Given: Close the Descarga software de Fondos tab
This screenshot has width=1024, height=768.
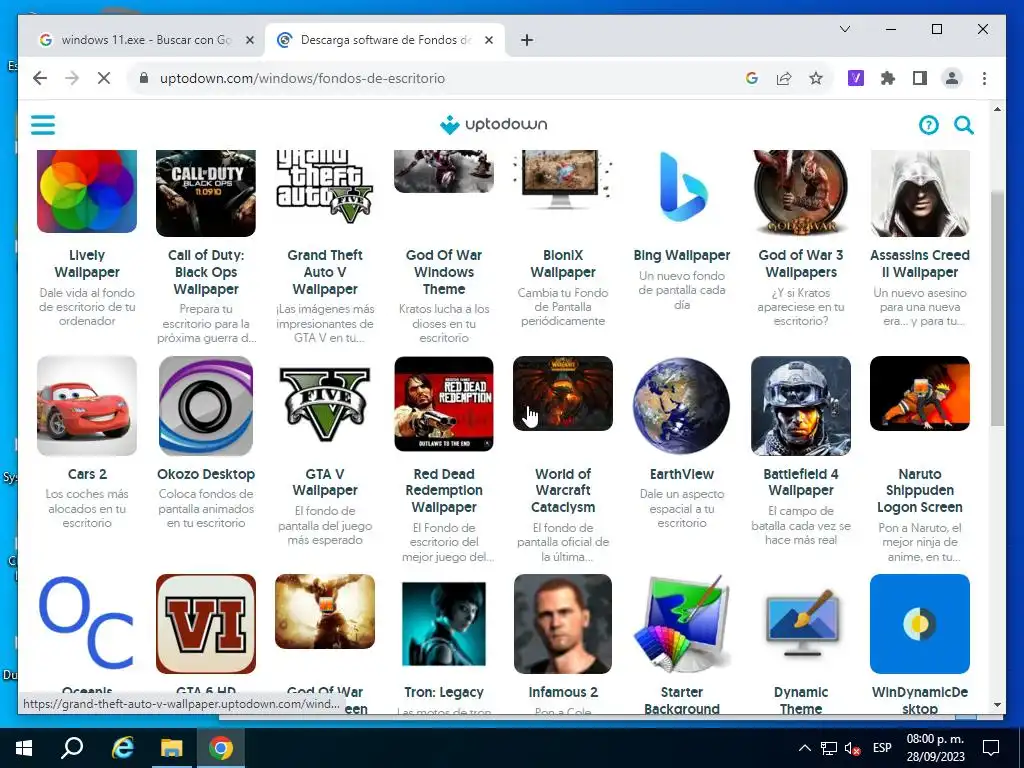Looking at the screenshot, I should pyautogui.click(x=488, y=40).
